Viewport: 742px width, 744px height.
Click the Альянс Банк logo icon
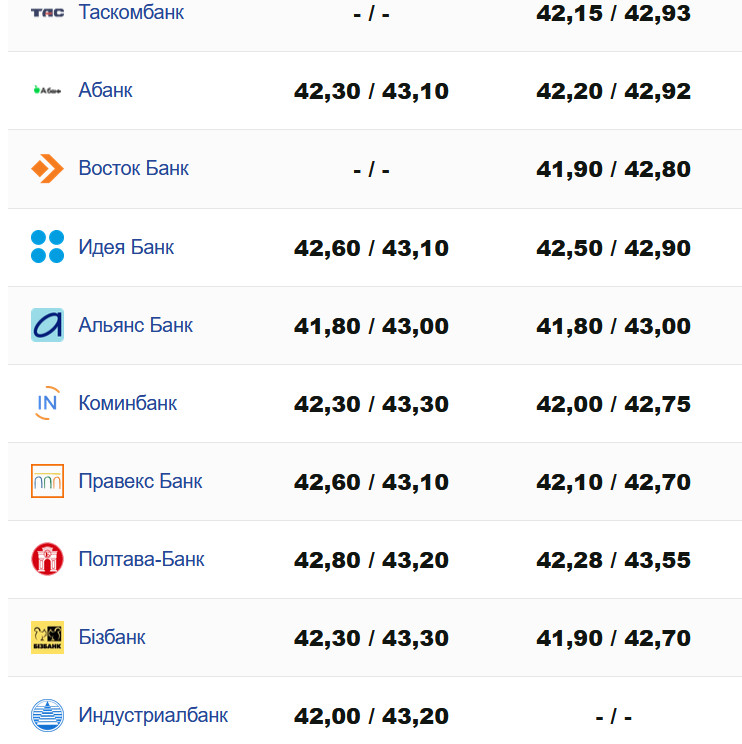(x=47, y=325)
